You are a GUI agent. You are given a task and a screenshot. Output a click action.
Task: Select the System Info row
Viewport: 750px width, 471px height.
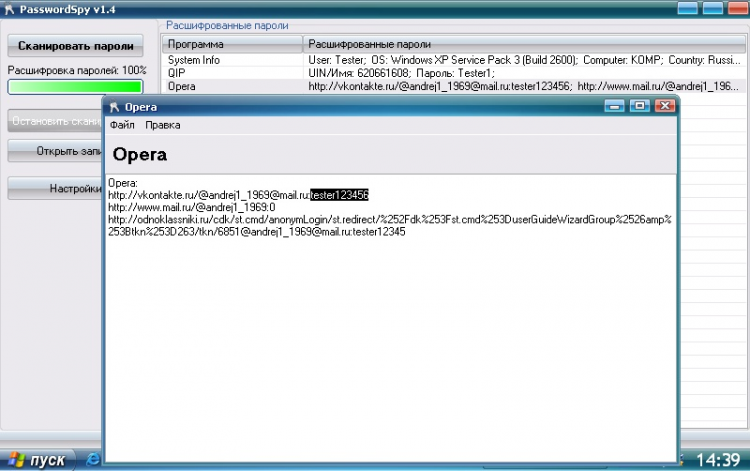(453, 60)
